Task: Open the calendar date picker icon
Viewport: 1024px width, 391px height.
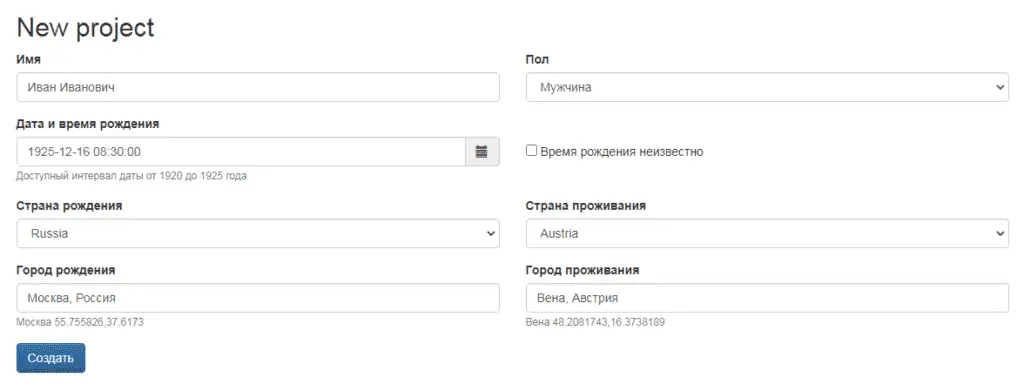Action: (x=482, y=151)
